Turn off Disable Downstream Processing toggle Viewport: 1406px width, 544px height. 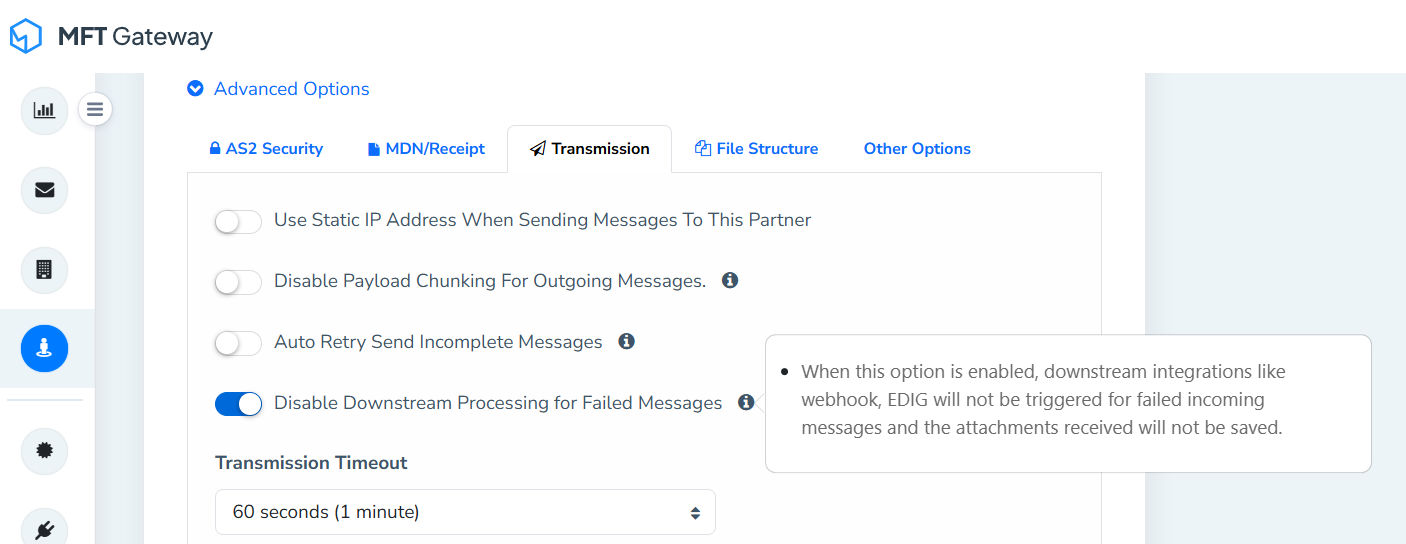pos(238,404)
